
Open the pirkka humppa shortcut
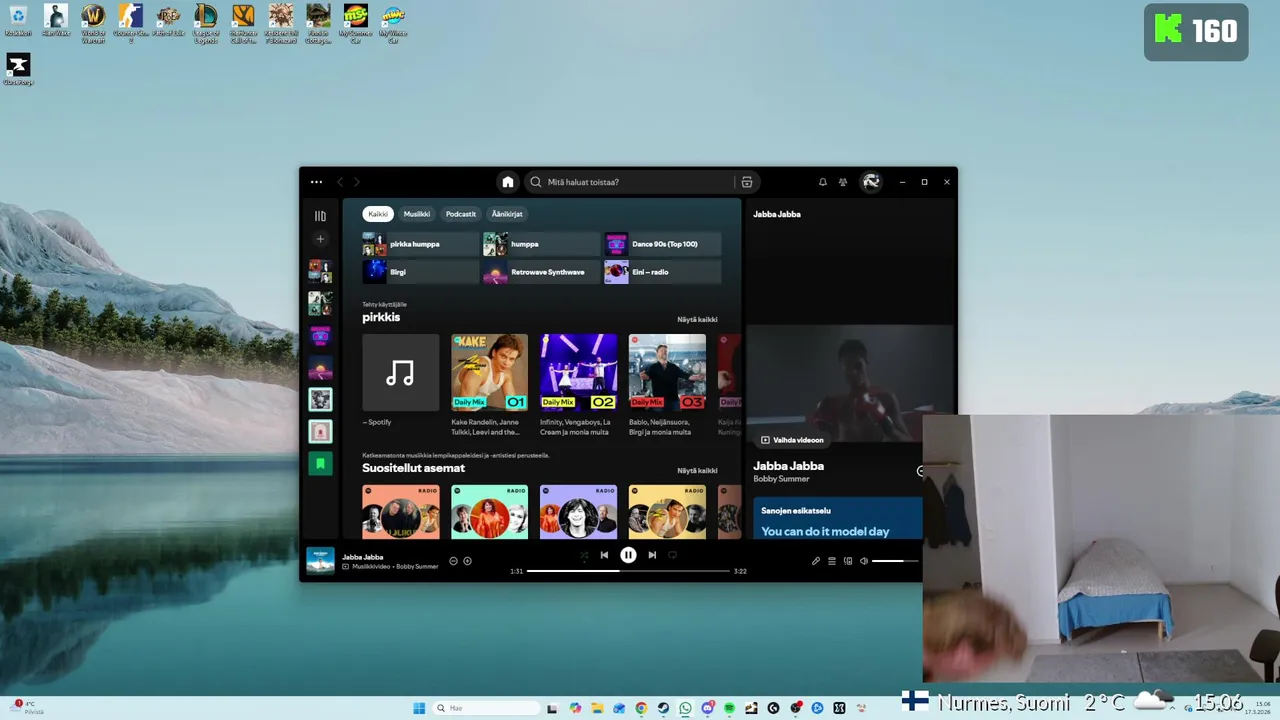[421, 244]
